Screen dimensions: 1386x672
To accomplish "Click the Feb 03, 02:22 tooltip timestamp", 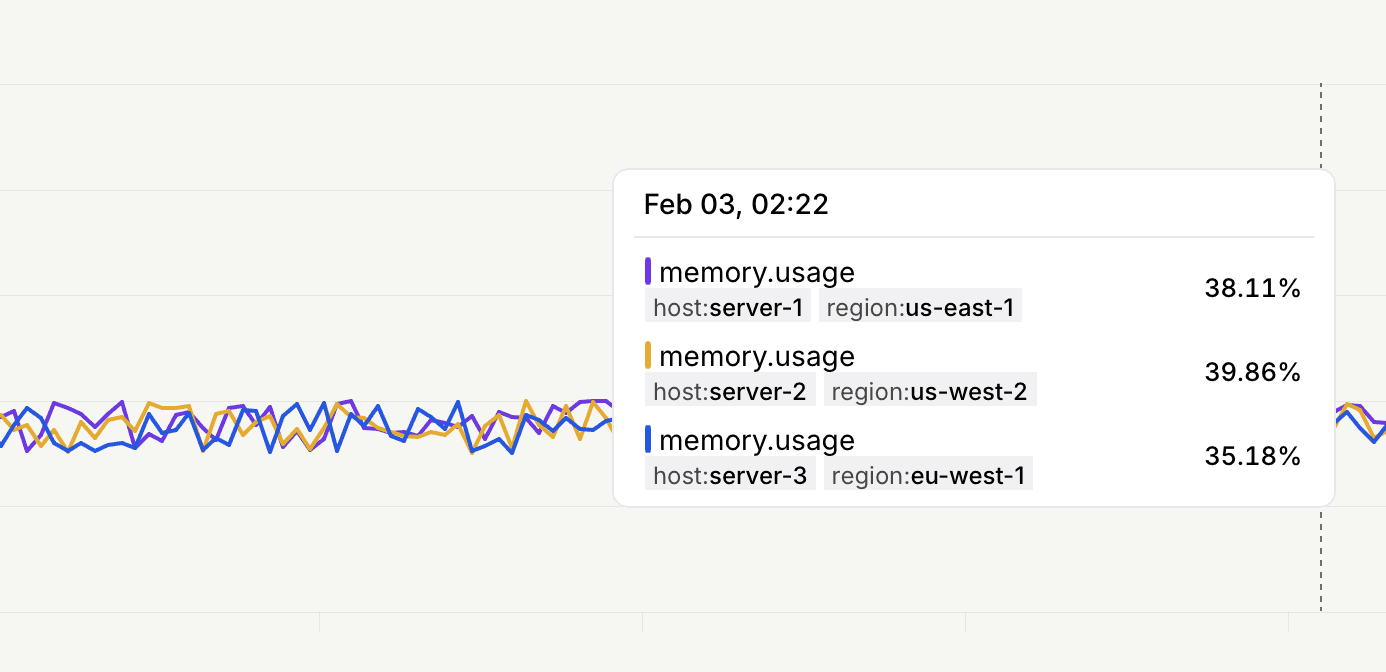I will click(736, 205).
